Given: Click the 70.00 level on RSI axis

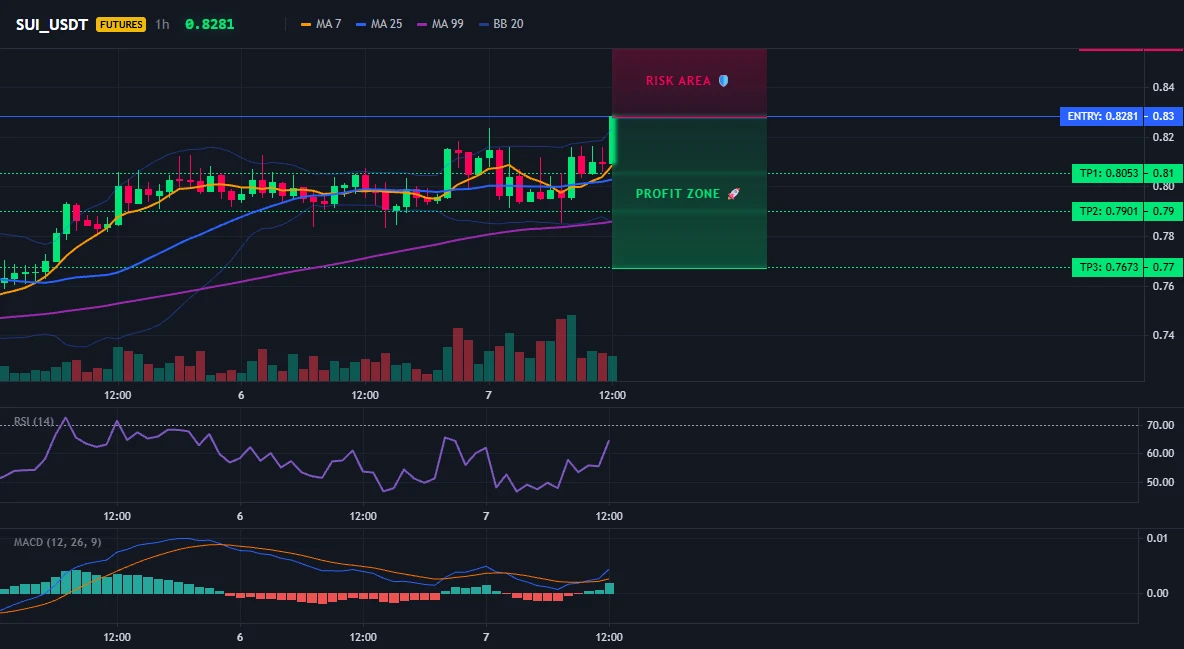Looking at the screenshot, I should tap(1160, 425).
